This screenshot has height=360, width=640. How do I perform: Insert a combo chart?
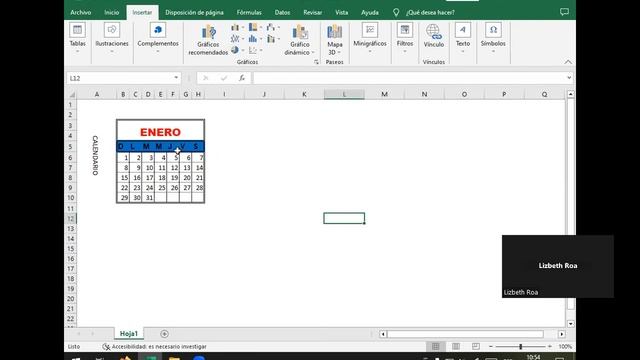(x=271, y=39)
